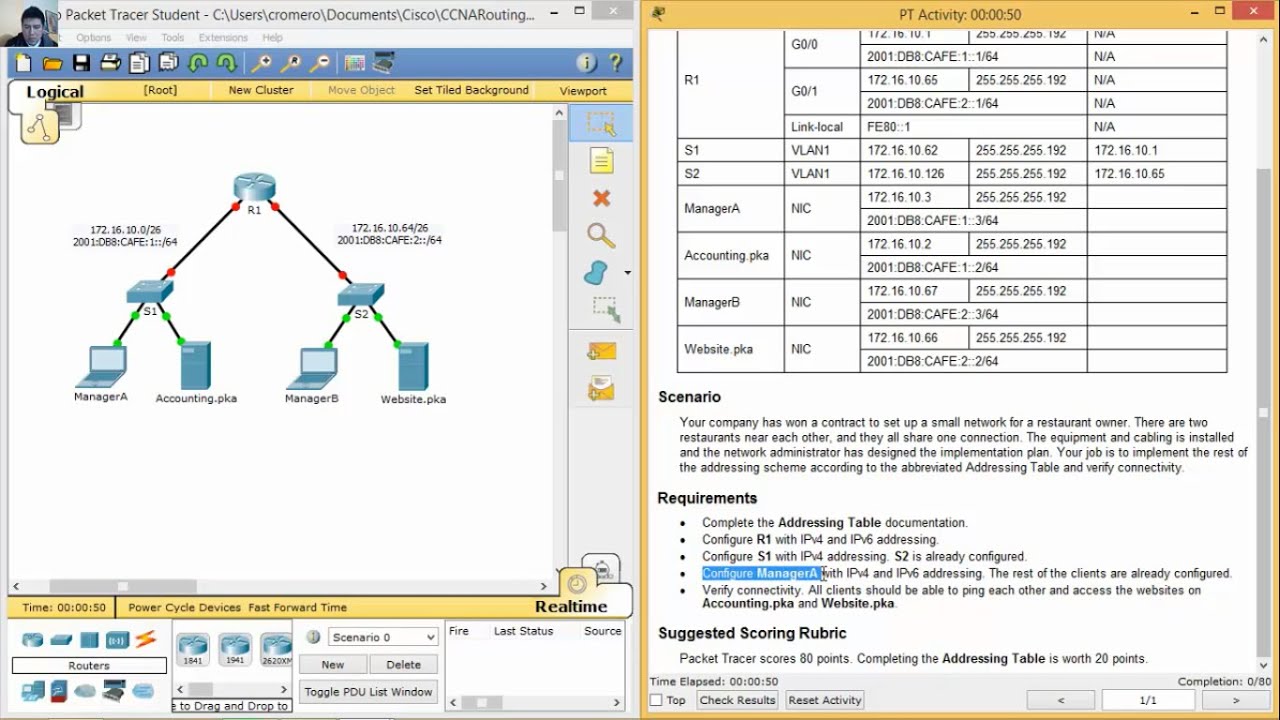Open the drawing palette icon
Screen dimensions: 1280x720
(355, 63)
